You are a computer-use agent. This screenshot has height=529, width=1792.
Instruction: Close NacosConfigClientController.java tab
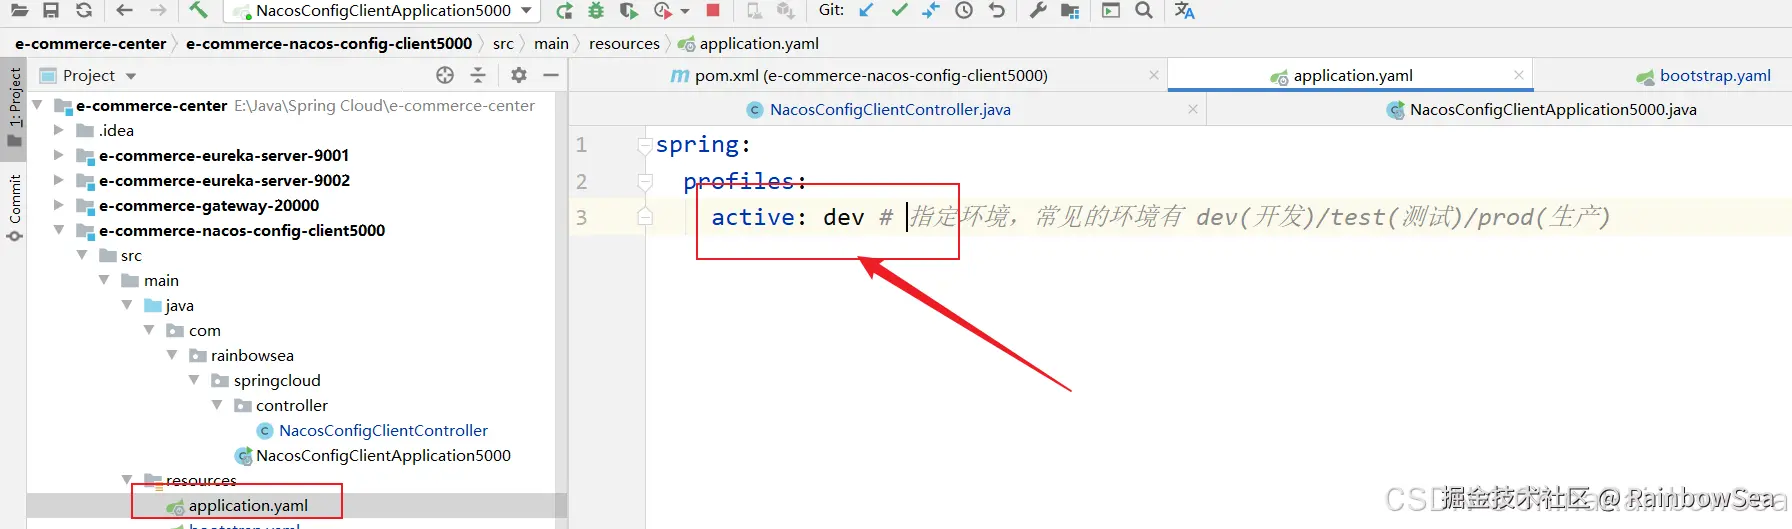click(x=1193, y=109)
